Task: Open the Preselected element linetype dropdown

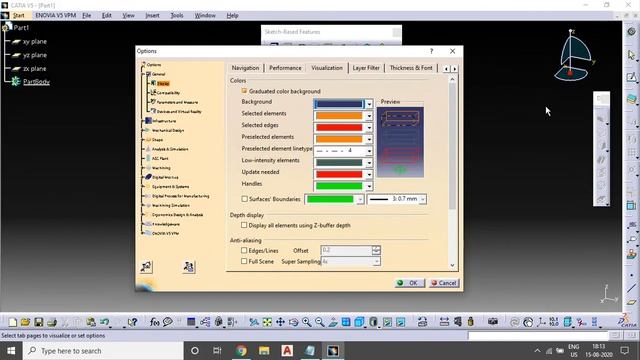Action: coord(369,151)
